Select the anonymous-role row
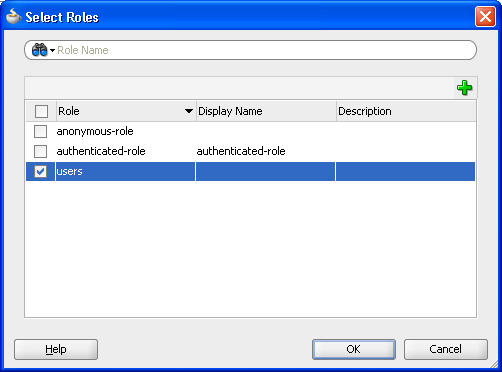Image resolution: width=502 pixels, height=372 pixels. pos(250,131)
